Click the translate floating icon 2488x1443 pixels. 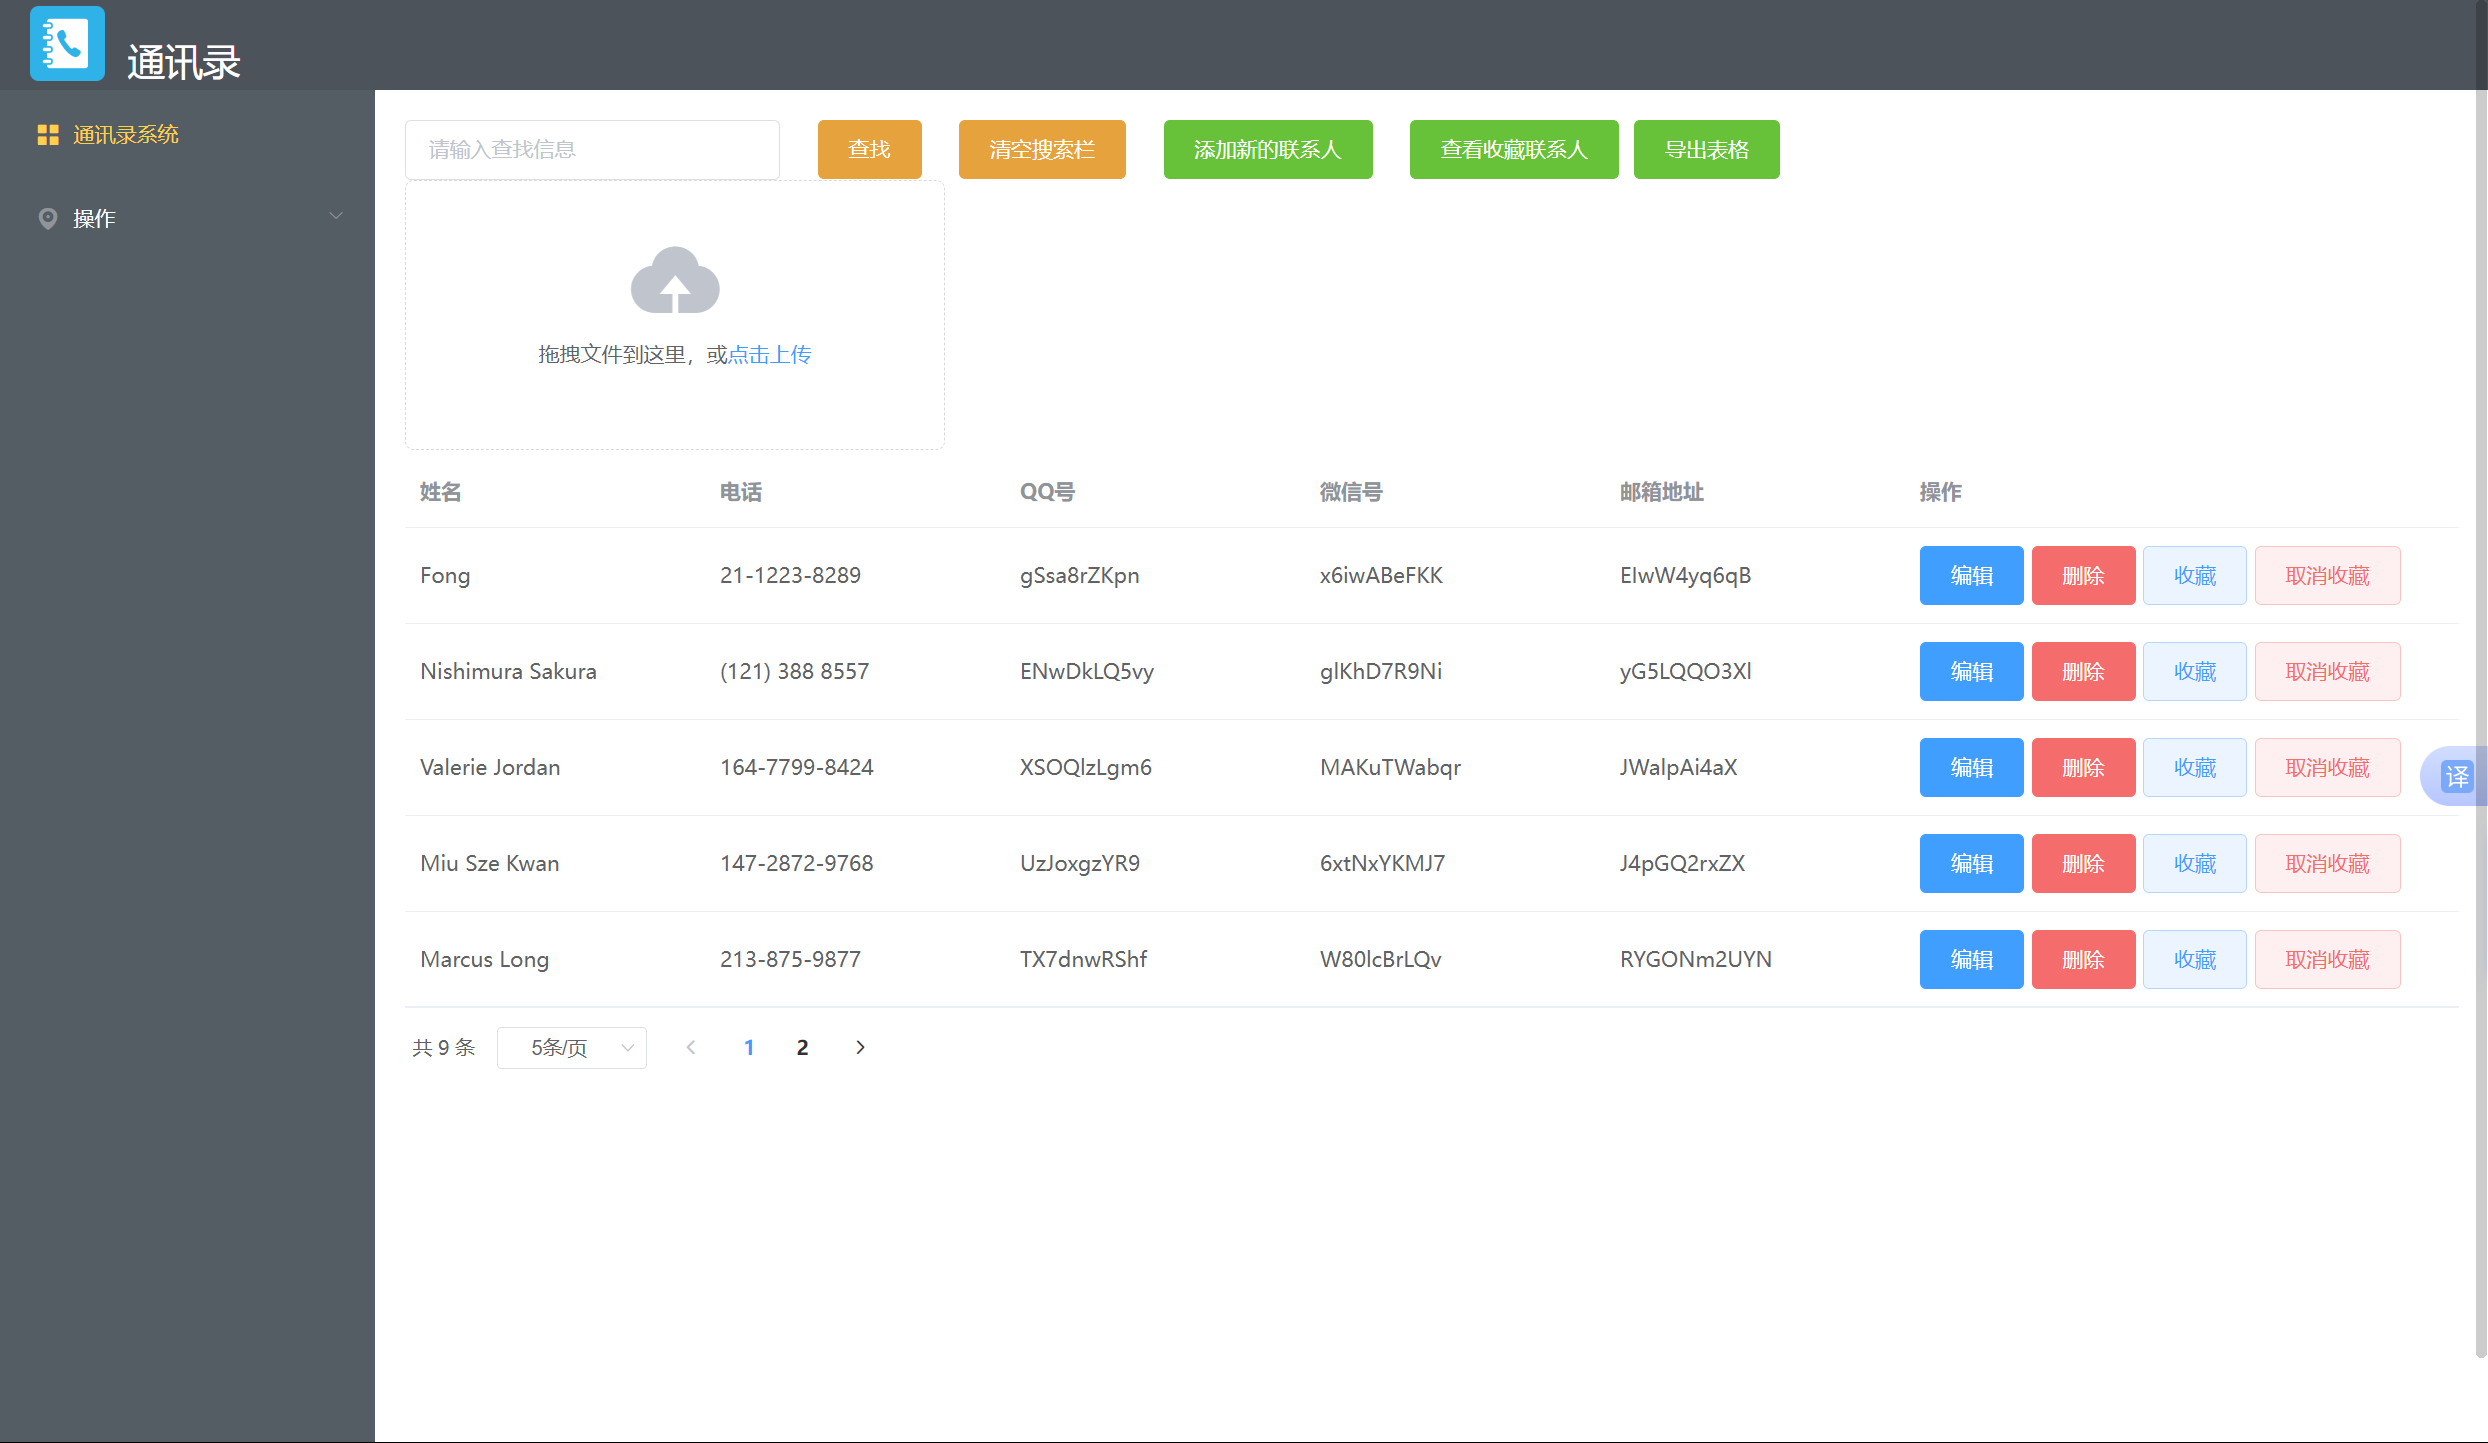[2456, 776]
